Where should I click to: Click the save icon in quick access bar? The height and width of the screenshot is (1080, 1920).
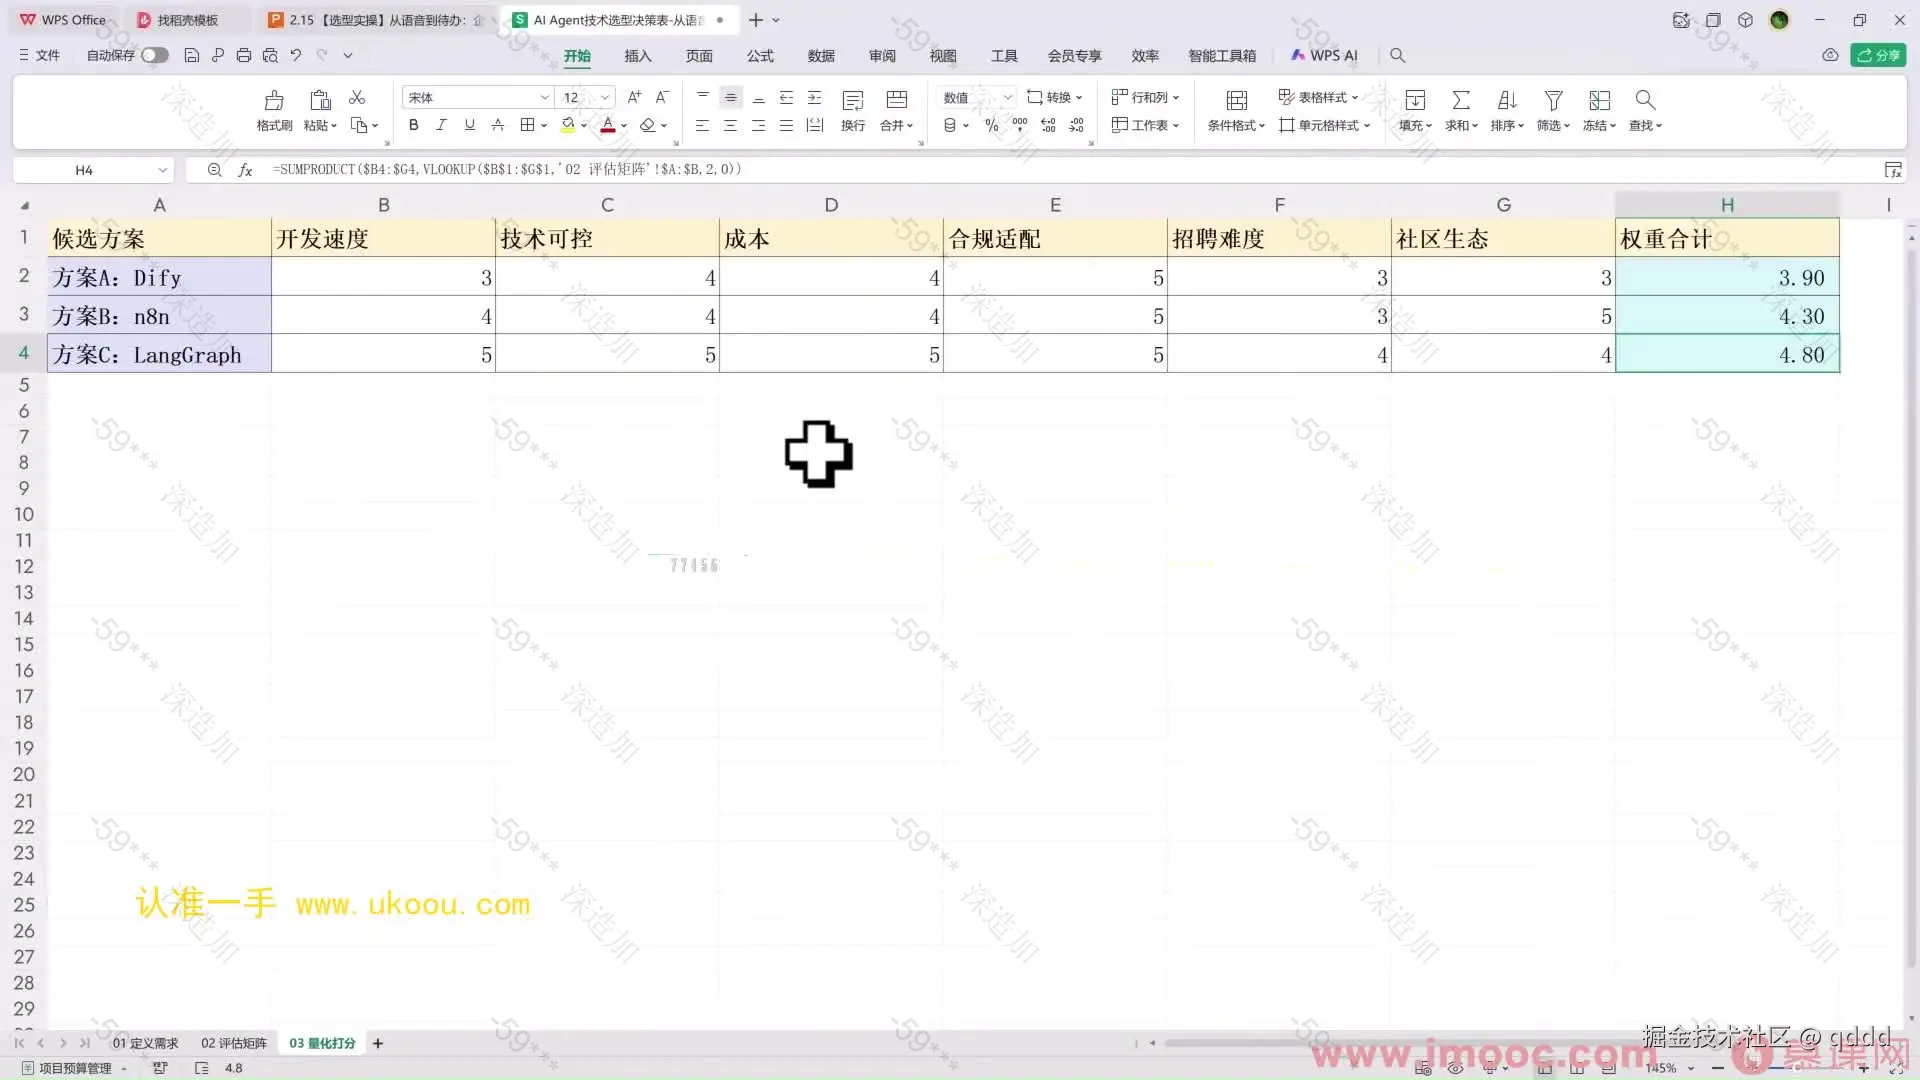[x=192, y=55]
